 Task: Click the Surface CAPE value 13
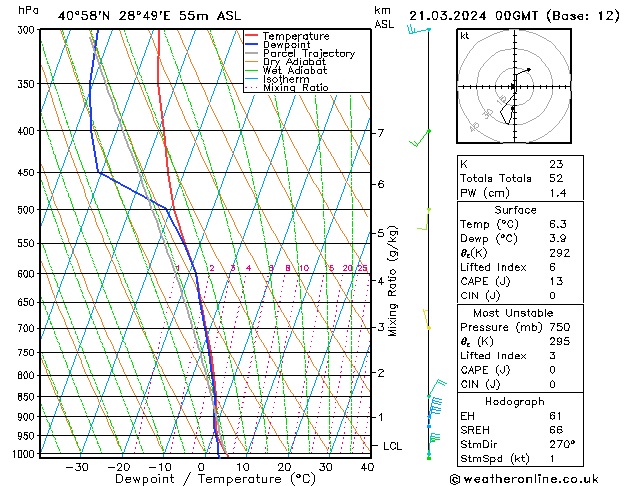(556, 281)
